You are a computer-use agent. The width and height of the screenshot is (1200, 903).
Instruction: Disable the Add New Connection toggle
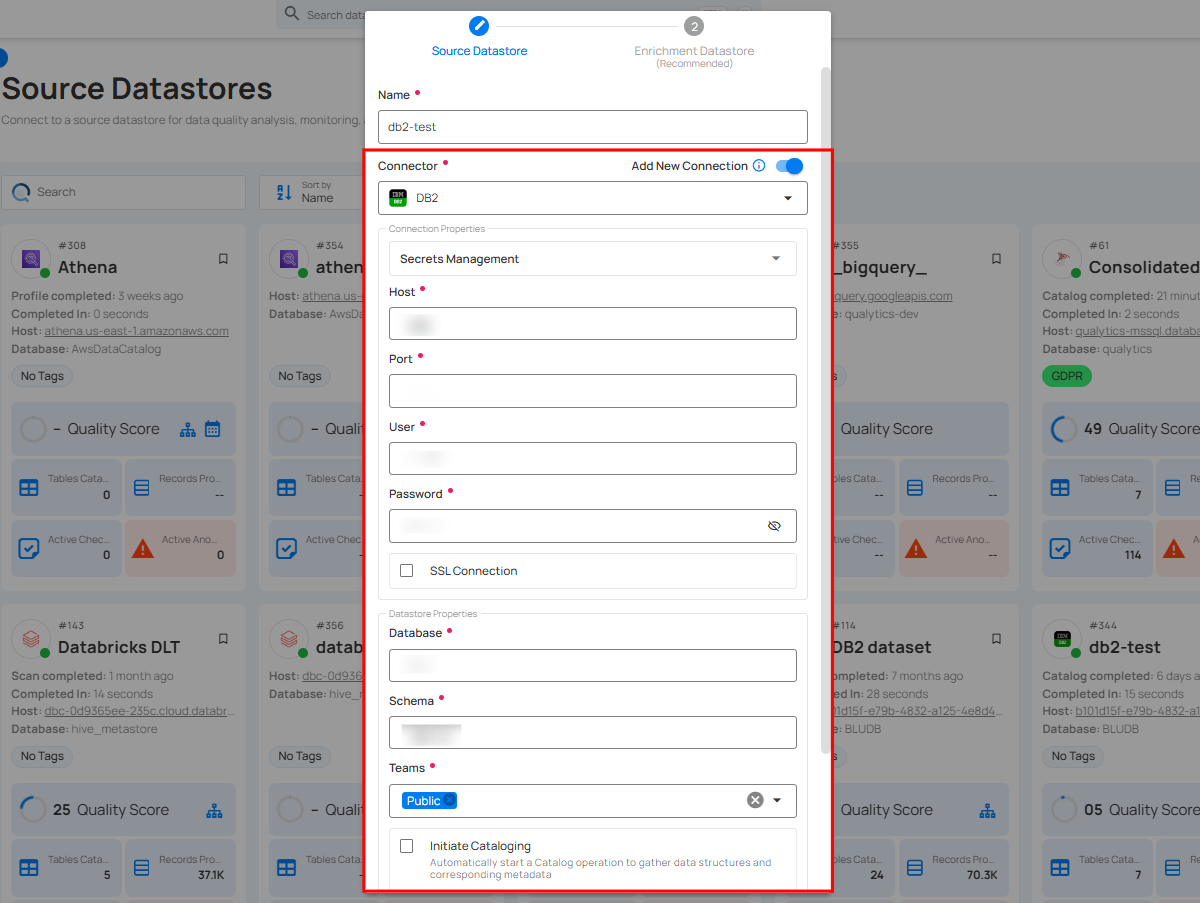coord(789,166)
